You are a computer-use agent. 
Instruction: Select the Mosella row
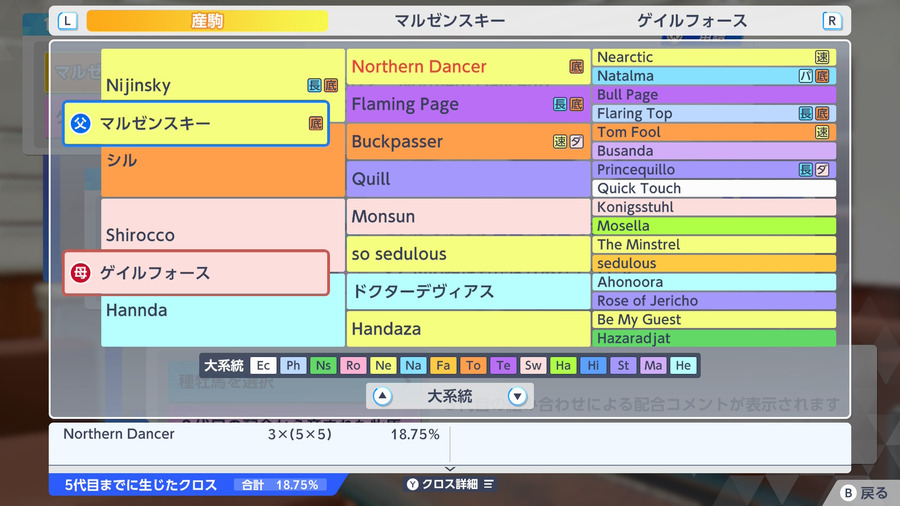[714, 225]
